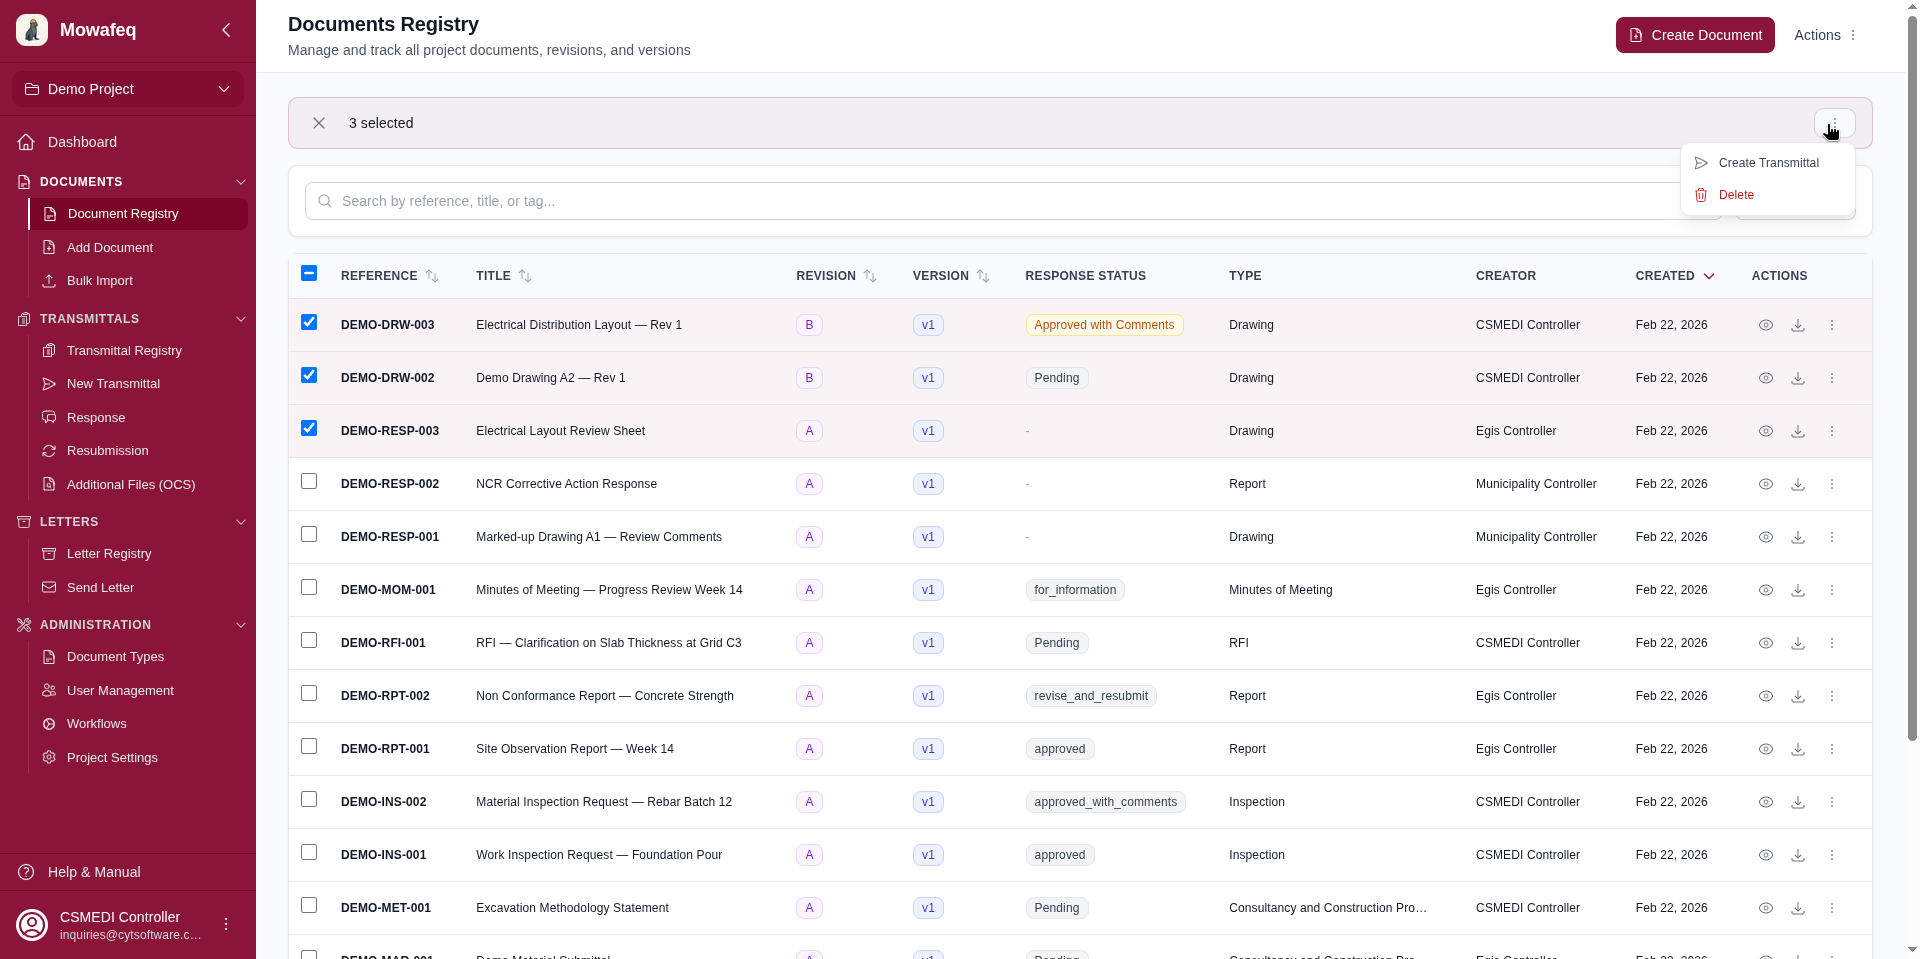Open the row actions menu for DEMO-RFI-001
The width and height of the screenshot is (1920, 959).
tap(1832, 643)
